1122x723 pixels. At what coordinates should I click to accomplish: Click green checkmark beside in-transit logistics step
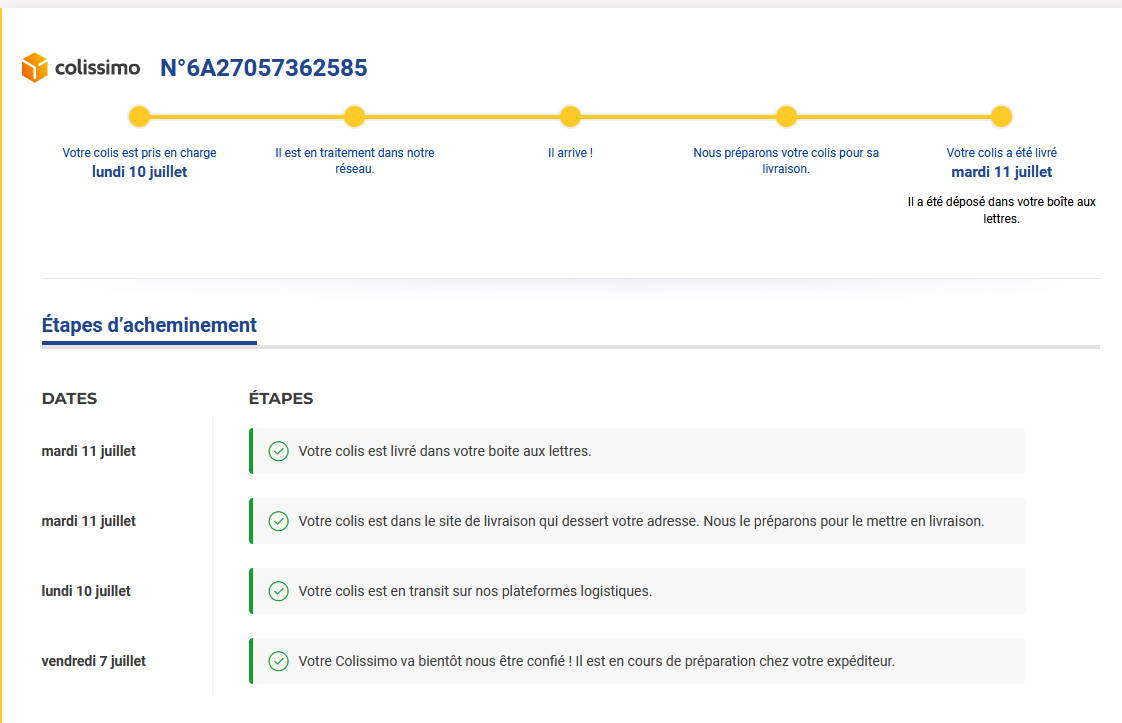click(x=279, y=591)
